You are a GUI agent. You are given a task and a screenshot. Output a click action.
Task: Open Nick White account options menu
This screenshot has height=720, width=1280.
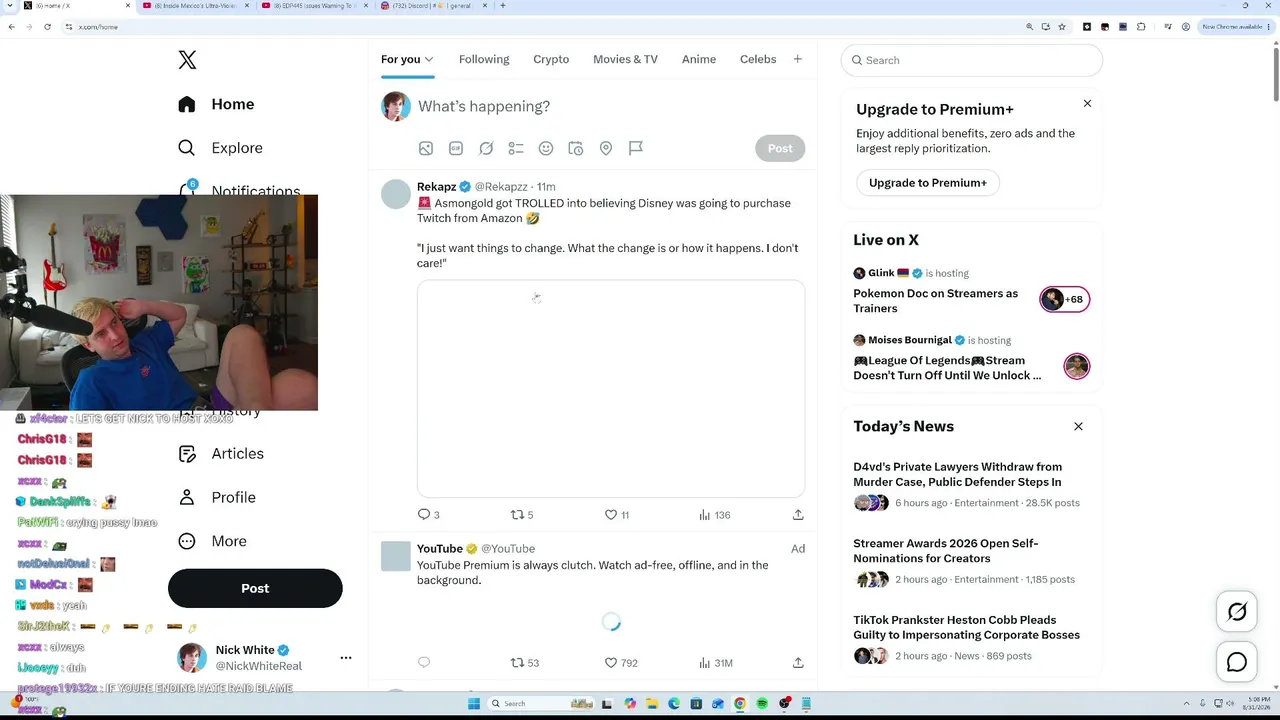(346, 658)
